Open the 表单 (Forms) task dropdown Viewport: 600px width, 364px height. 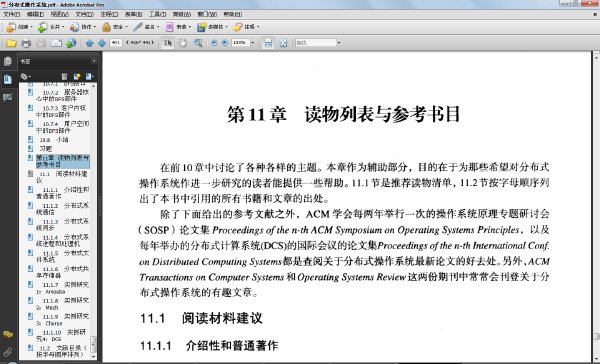click(178, 27)
